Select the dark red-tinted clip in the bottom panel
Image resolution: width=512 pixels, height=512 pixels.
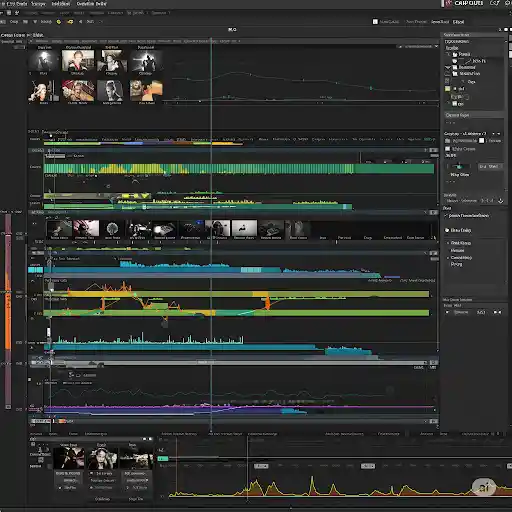[69, 459]
